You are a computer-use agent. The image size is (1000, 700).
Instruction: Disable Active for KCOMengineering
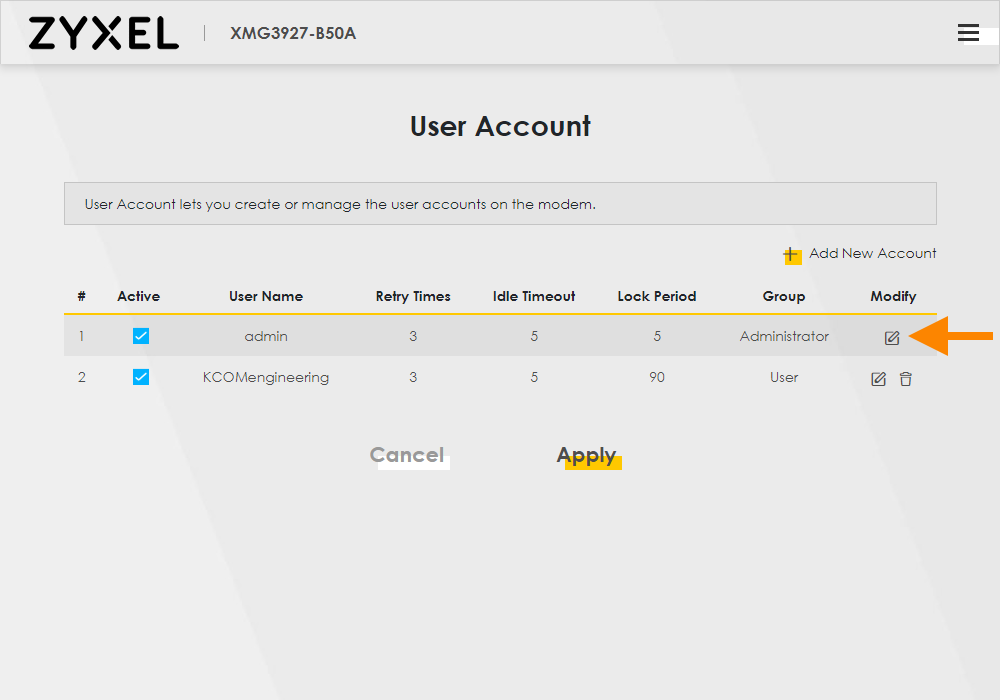point(140,377)
